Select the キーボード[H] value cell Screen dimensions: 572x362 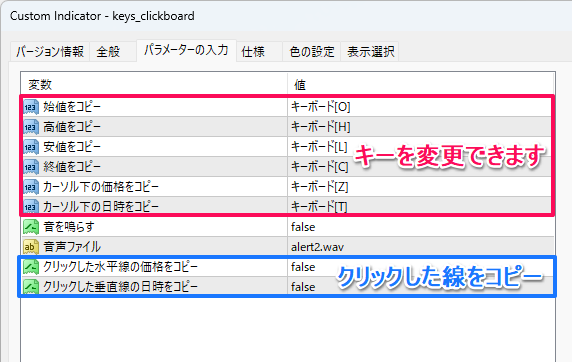pos(420,127)
